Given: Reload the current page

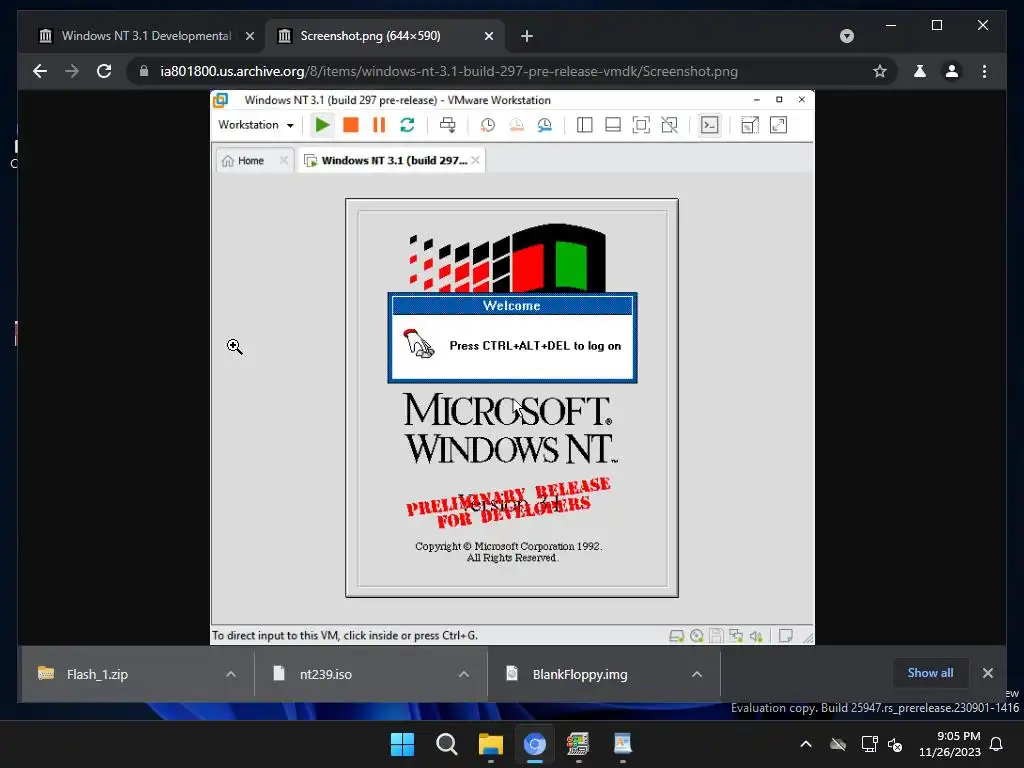Looking at the screenshot, I should [x=104, y=71].
